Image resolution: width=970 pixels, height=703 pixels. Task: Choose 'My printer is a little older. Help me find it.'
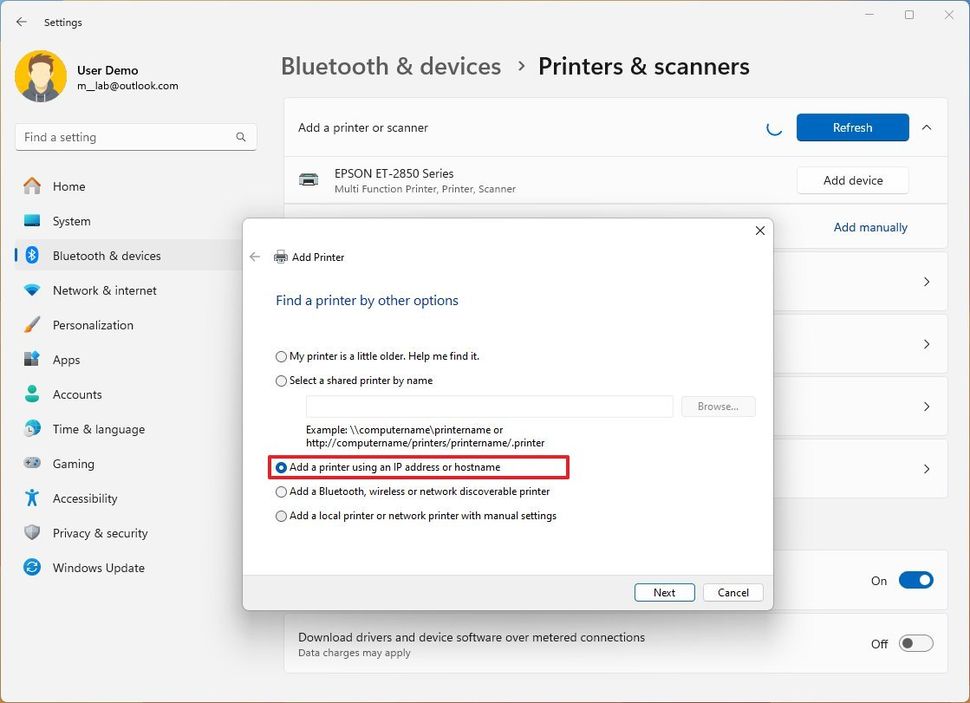[x=281, y=357]
